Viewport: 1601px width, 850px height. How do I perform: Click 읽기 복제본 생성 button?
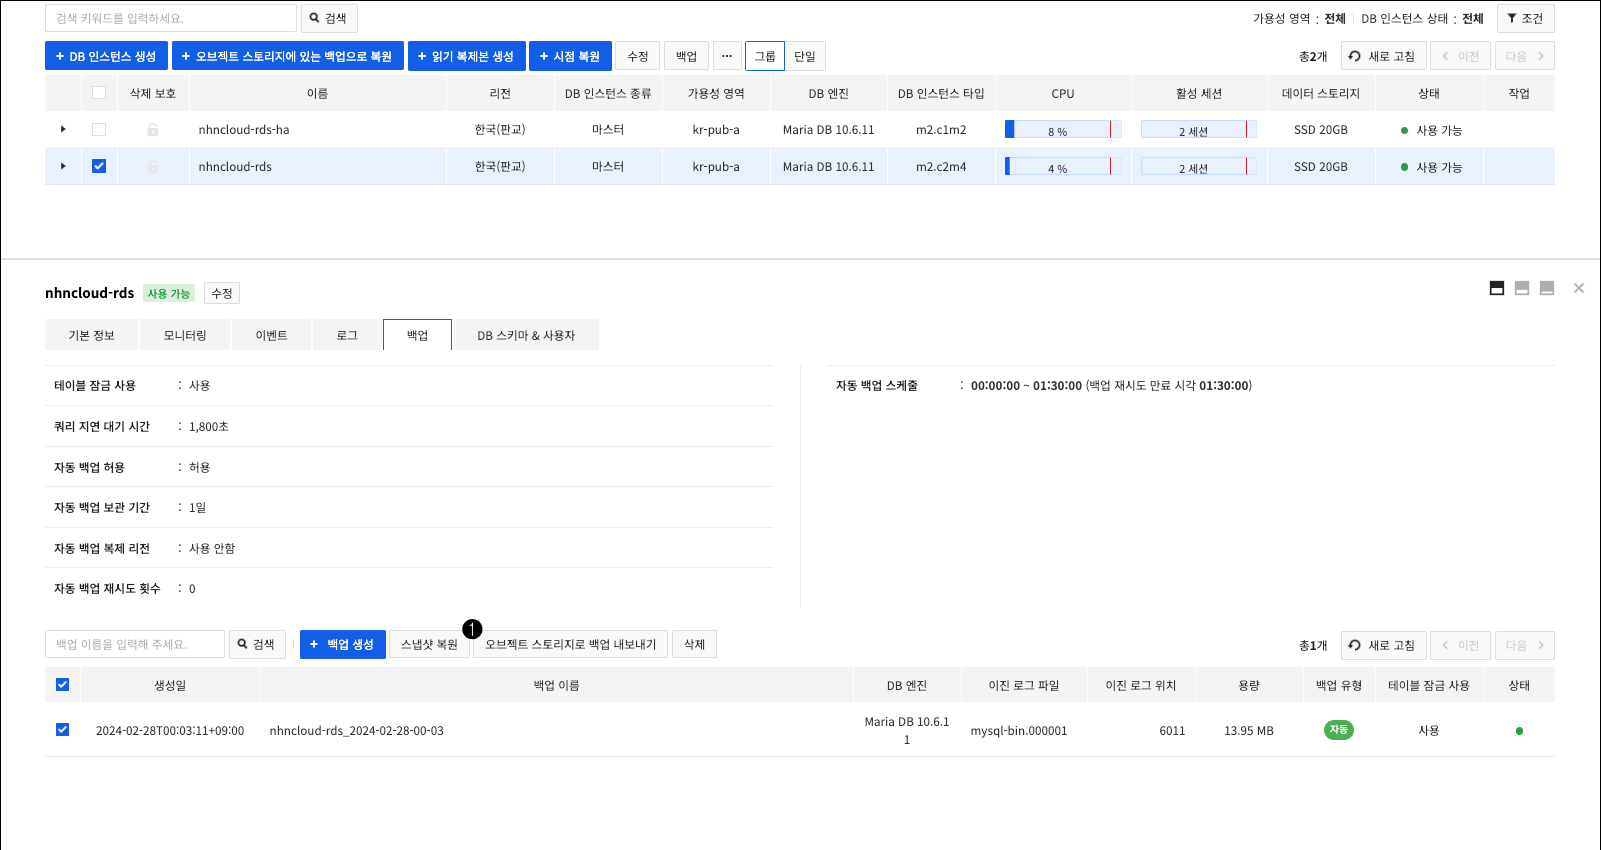[467, 56]
